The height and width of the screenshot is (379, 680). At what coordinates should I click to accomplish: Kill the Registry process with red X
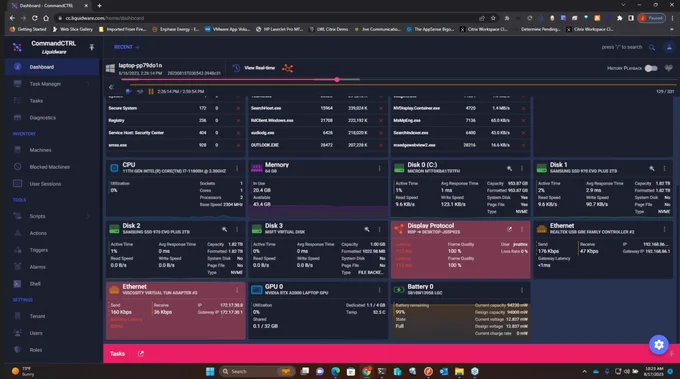coord(238,121)
